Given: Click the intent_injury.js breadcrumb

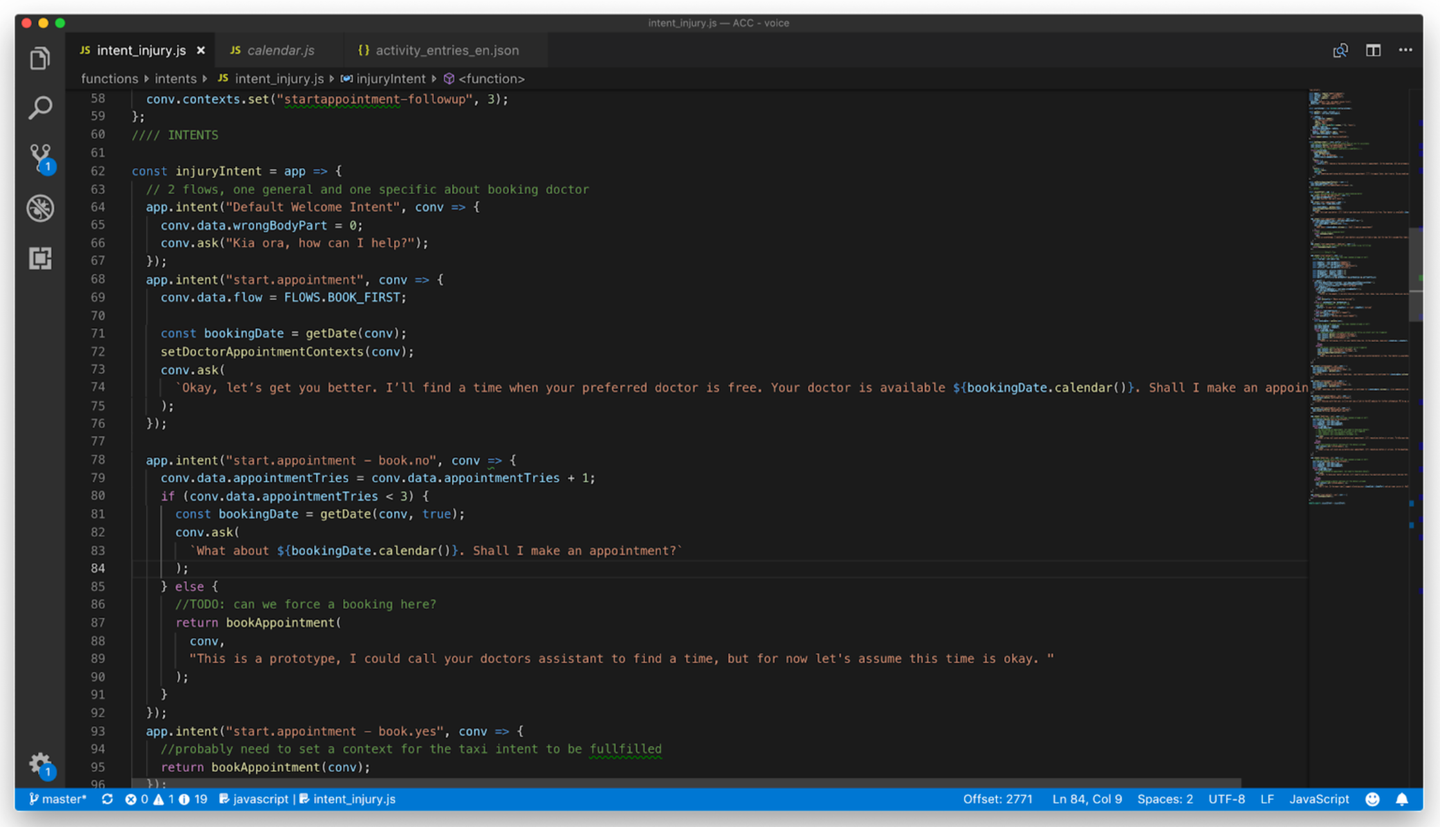Looking at the screenshot, I should click(x=271, y=78).
